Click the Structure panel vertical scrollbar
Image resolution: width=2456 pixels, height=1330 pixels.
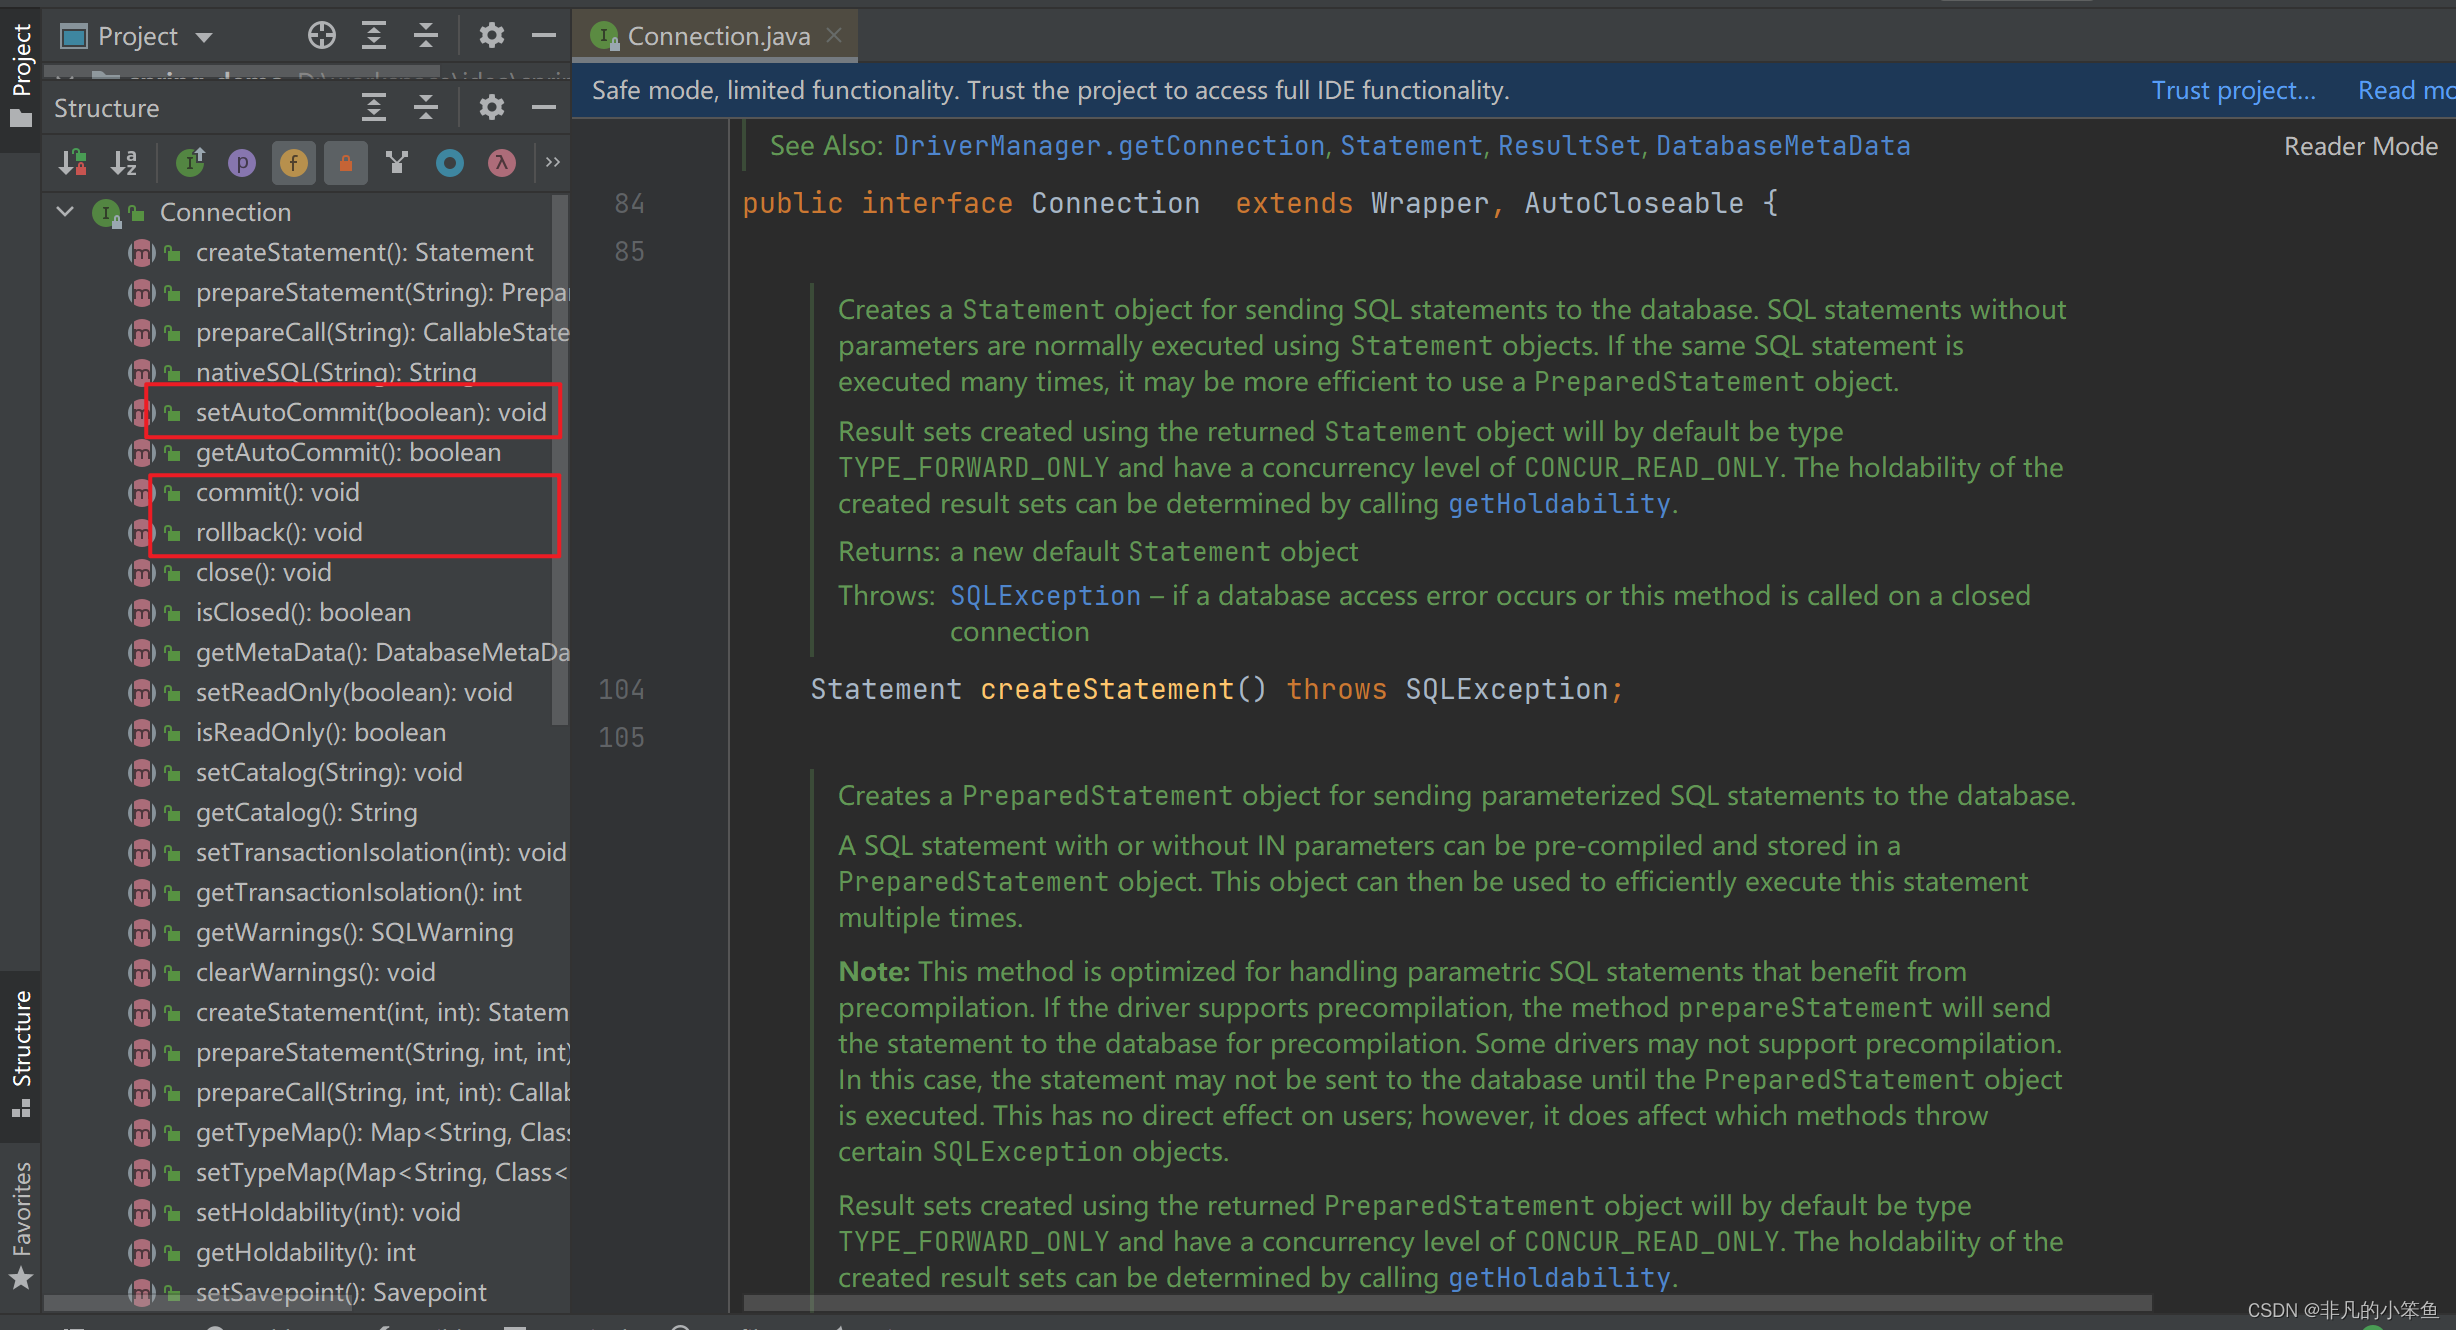pyautogui.click(x=560, y=460)
